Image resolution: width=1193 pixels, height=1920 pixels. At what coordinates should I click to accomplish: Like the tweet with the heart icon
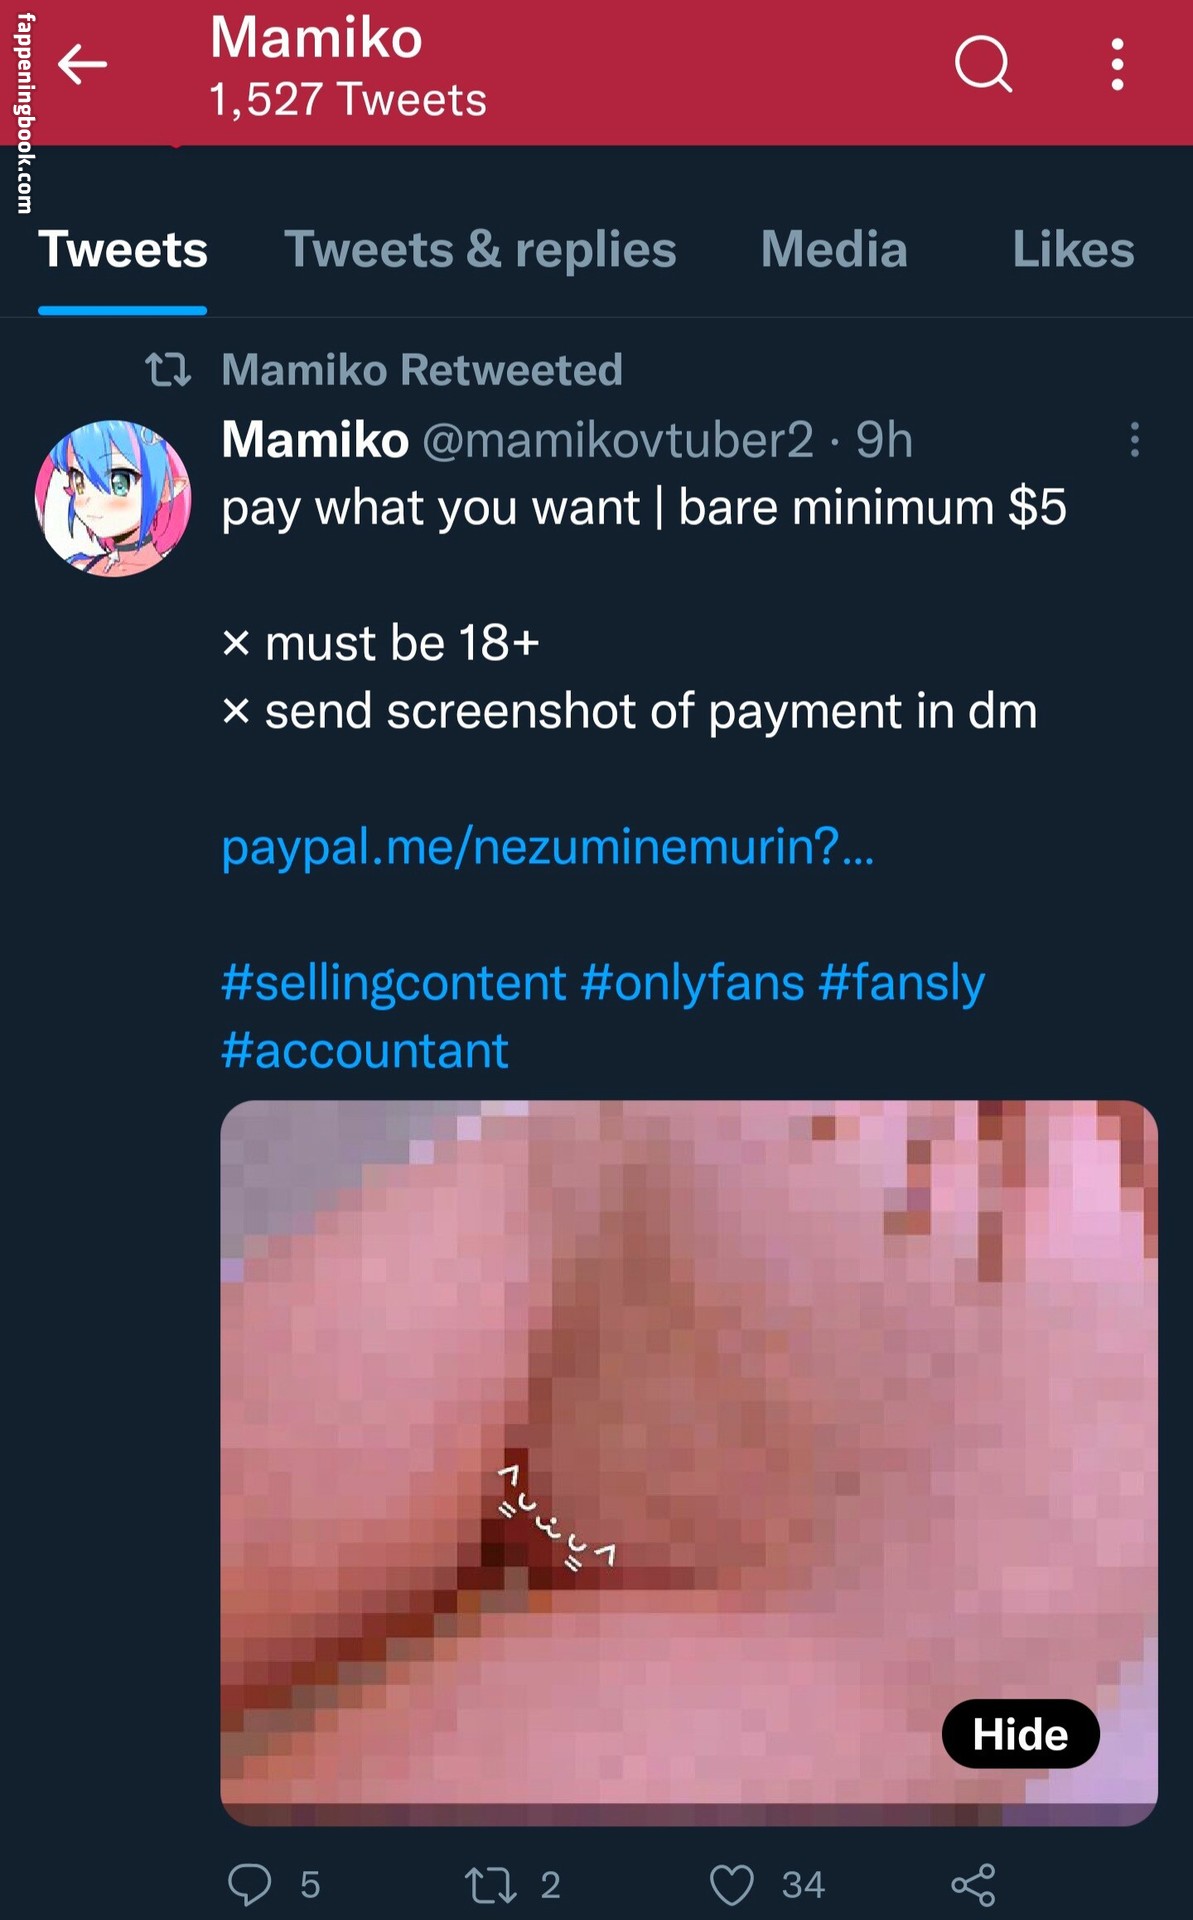pos(731,1885)
